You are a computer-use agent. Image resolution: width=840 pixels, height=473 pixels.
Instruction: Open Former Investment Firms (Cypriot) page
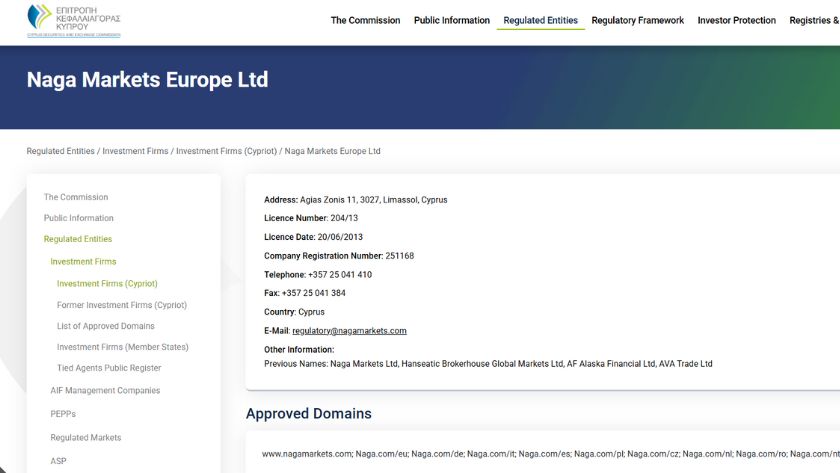(122, 305)
